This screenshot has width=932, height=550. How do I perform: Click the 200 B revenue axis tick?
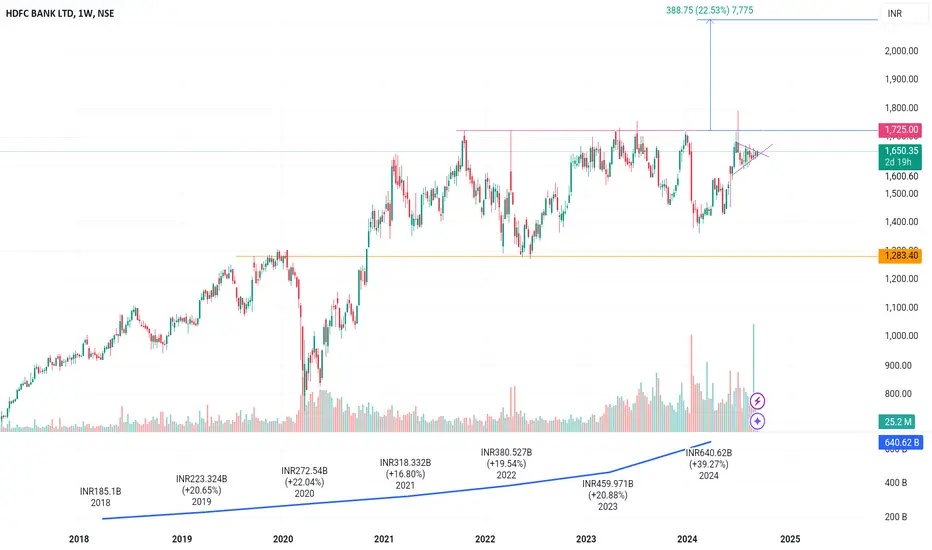(896, 517)
